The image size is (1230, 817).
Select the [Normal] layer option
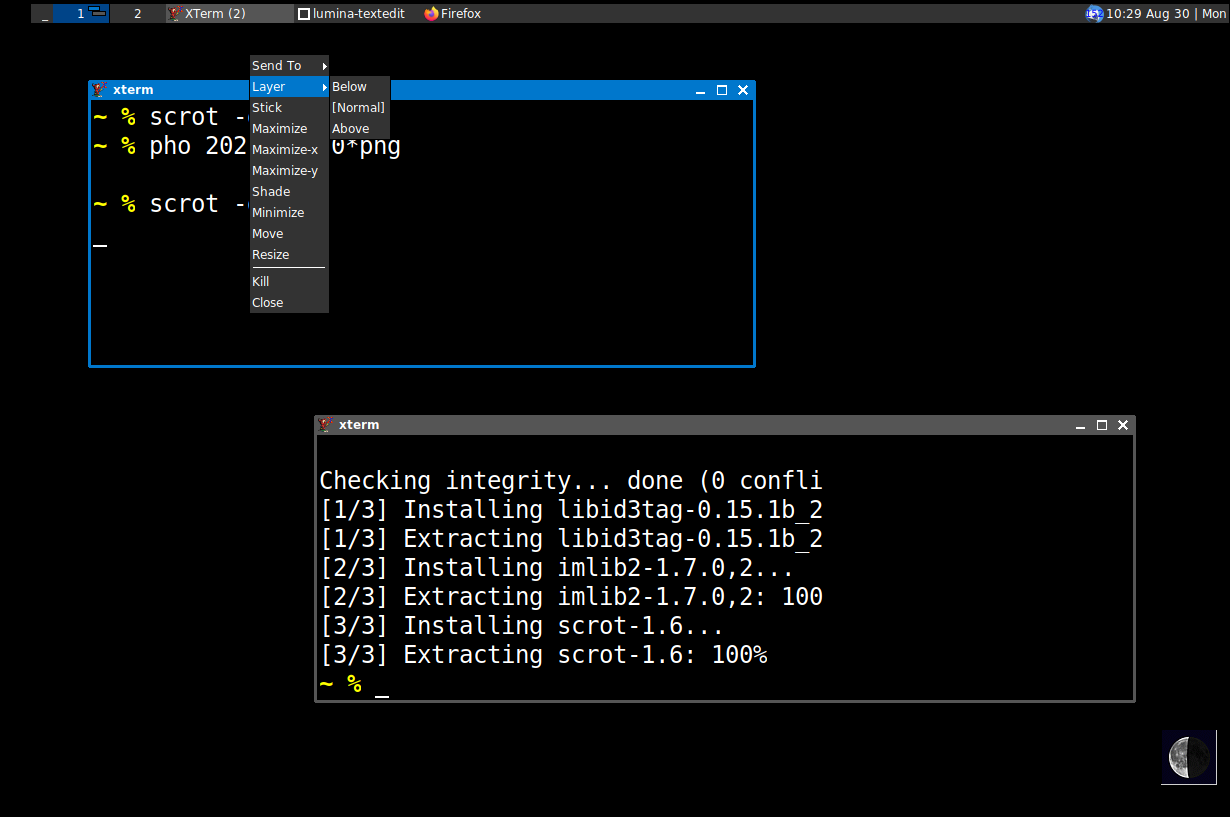358,108
